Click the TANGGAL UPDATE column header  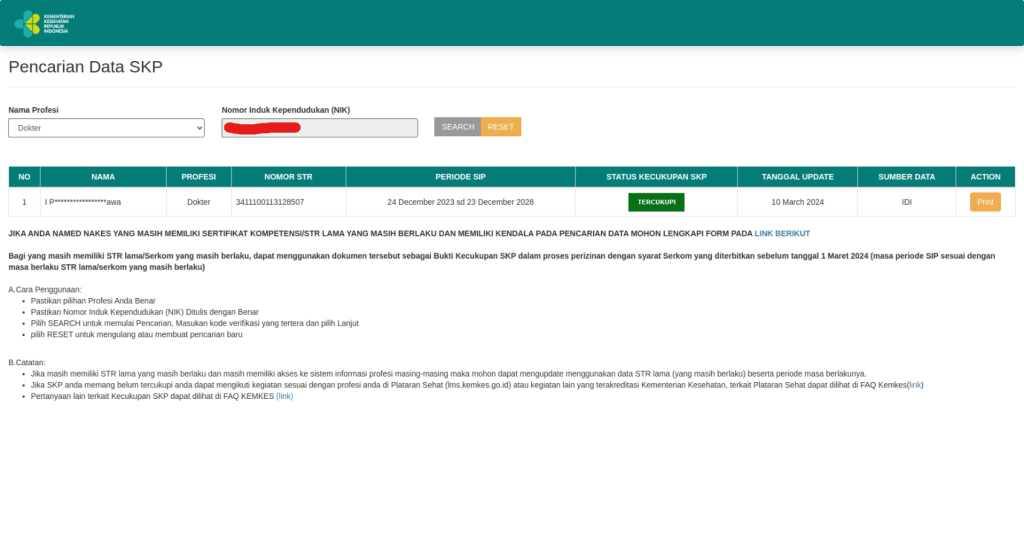pos(797,177)
